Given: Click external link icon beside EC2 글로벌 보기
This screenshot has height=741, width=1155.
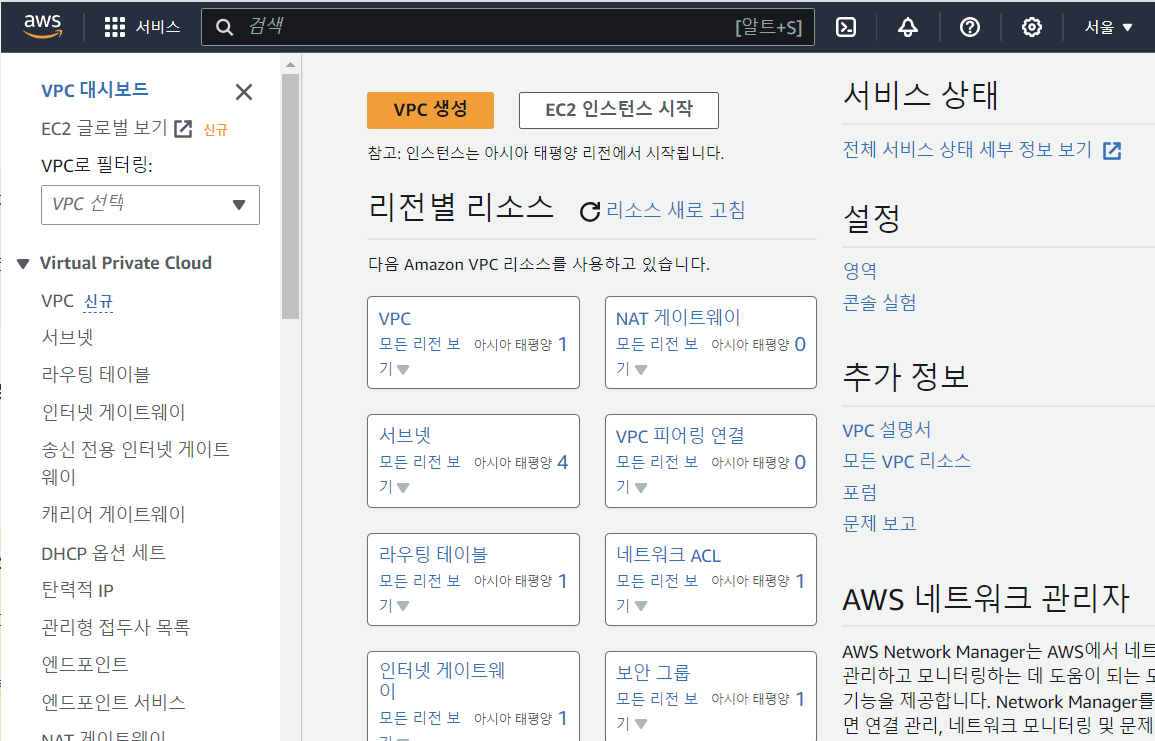Looking at the screenshot, I should tap(183, 129).
